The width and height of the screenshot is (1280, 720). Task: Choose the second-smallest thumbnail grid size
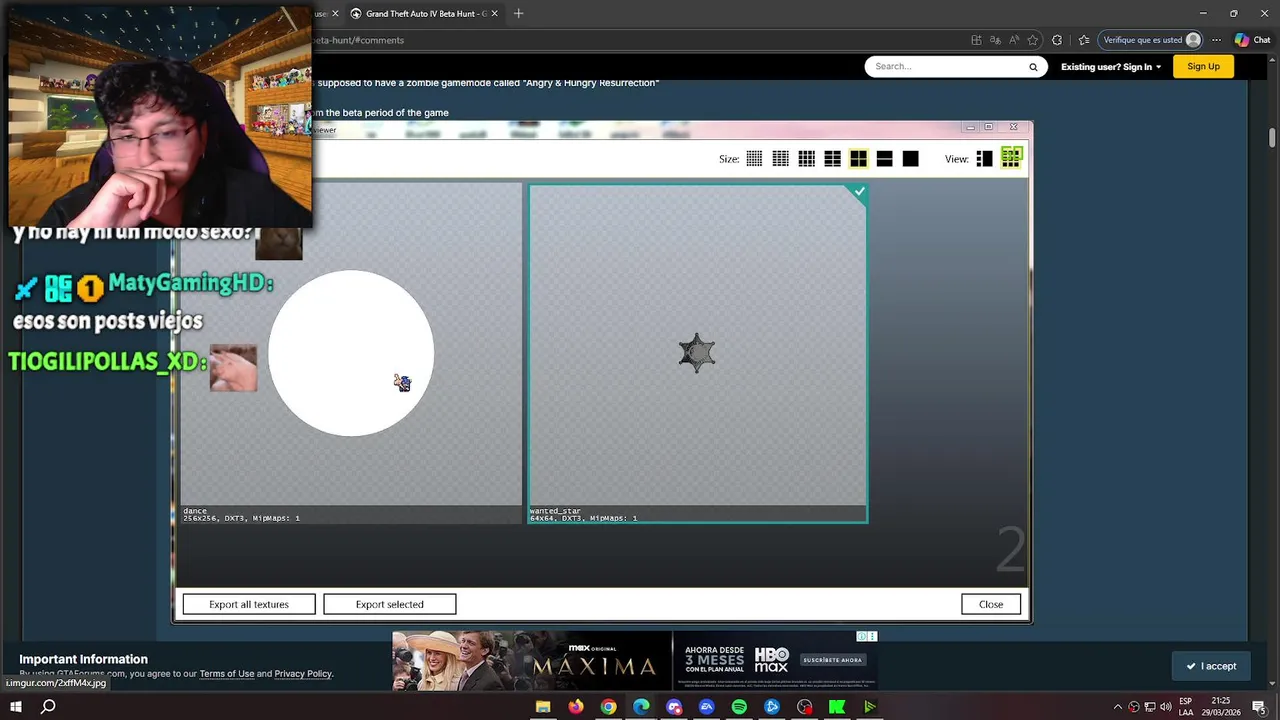[780, 159]
